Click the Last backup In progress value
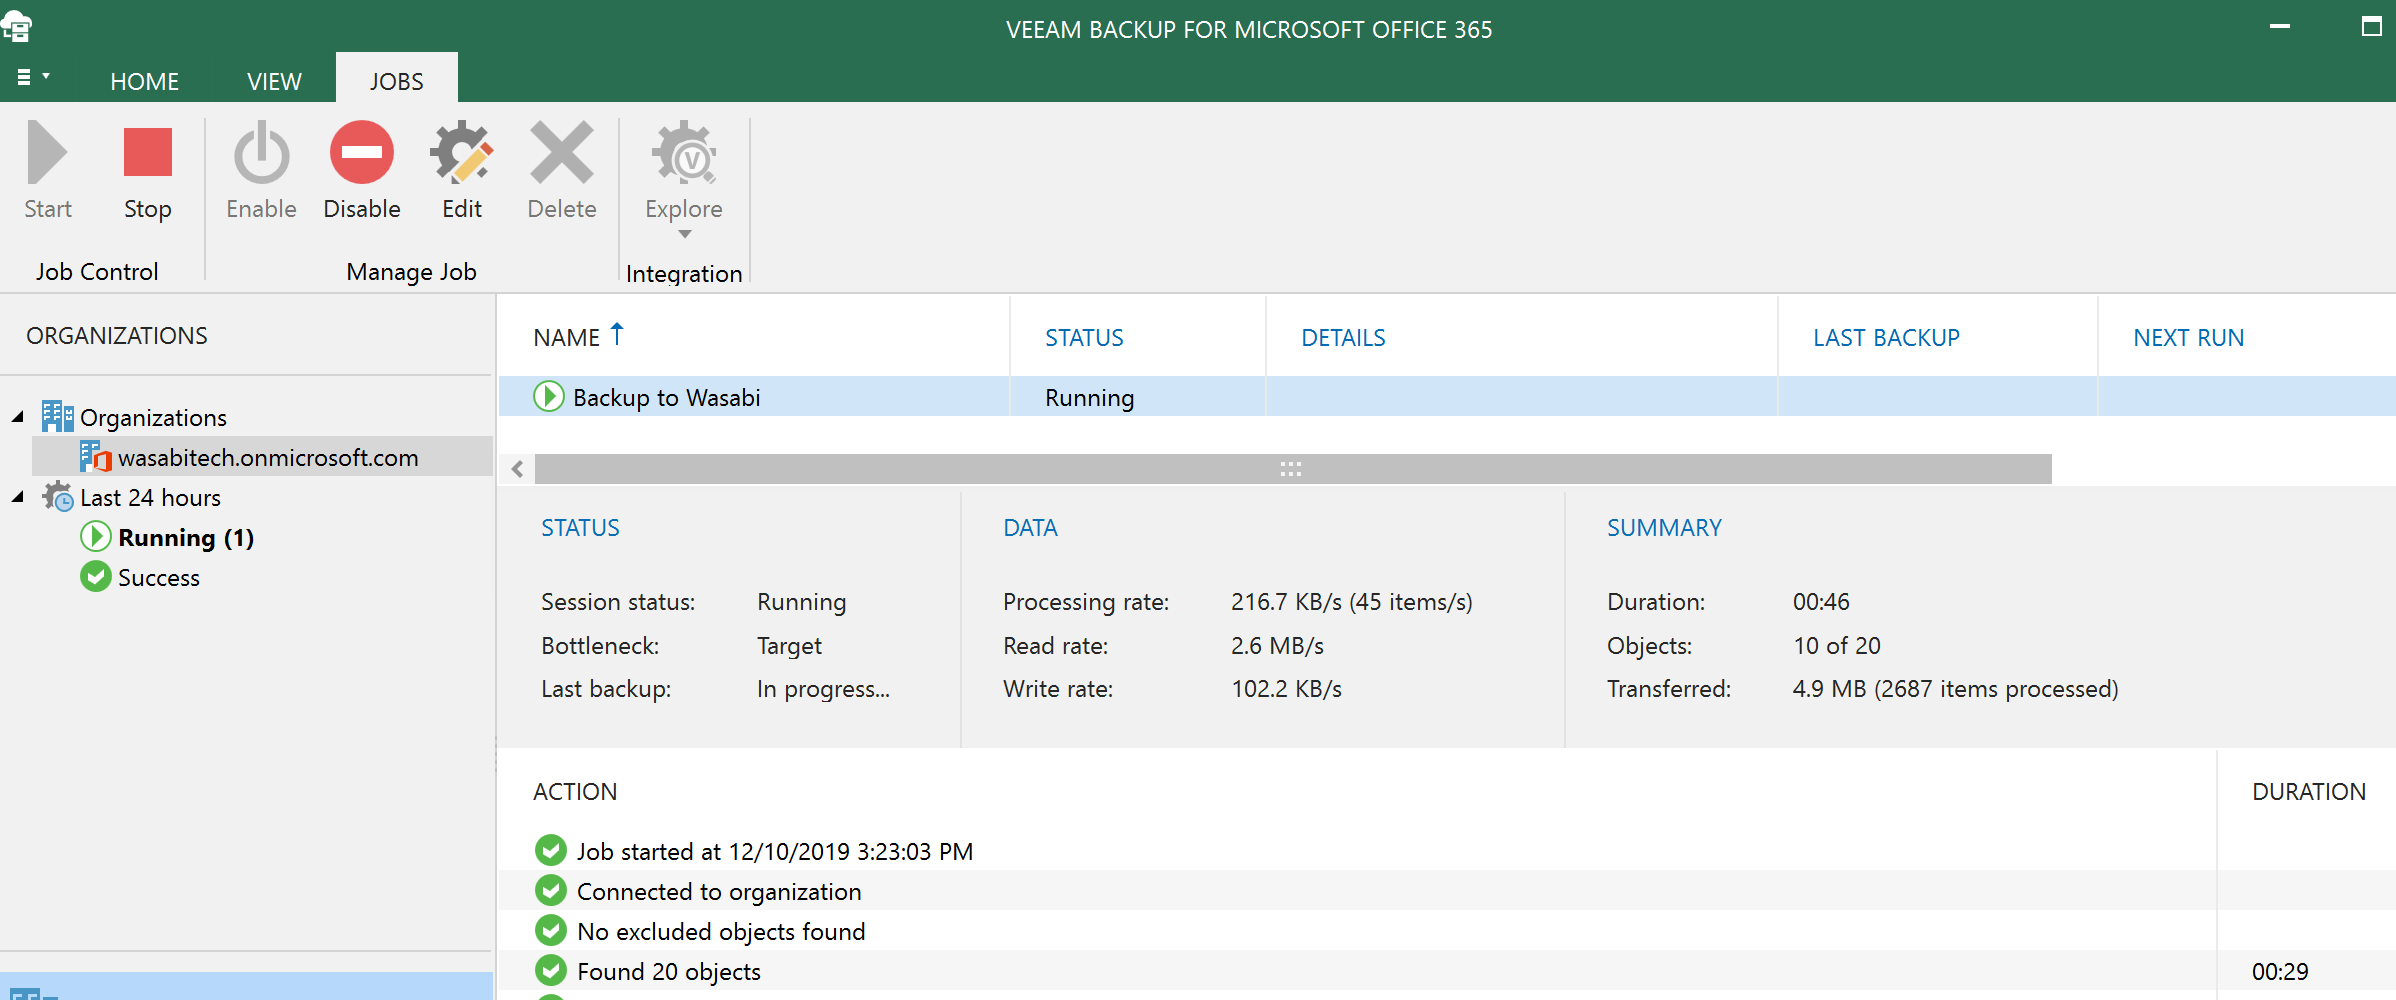 click(x=823, y=688)
